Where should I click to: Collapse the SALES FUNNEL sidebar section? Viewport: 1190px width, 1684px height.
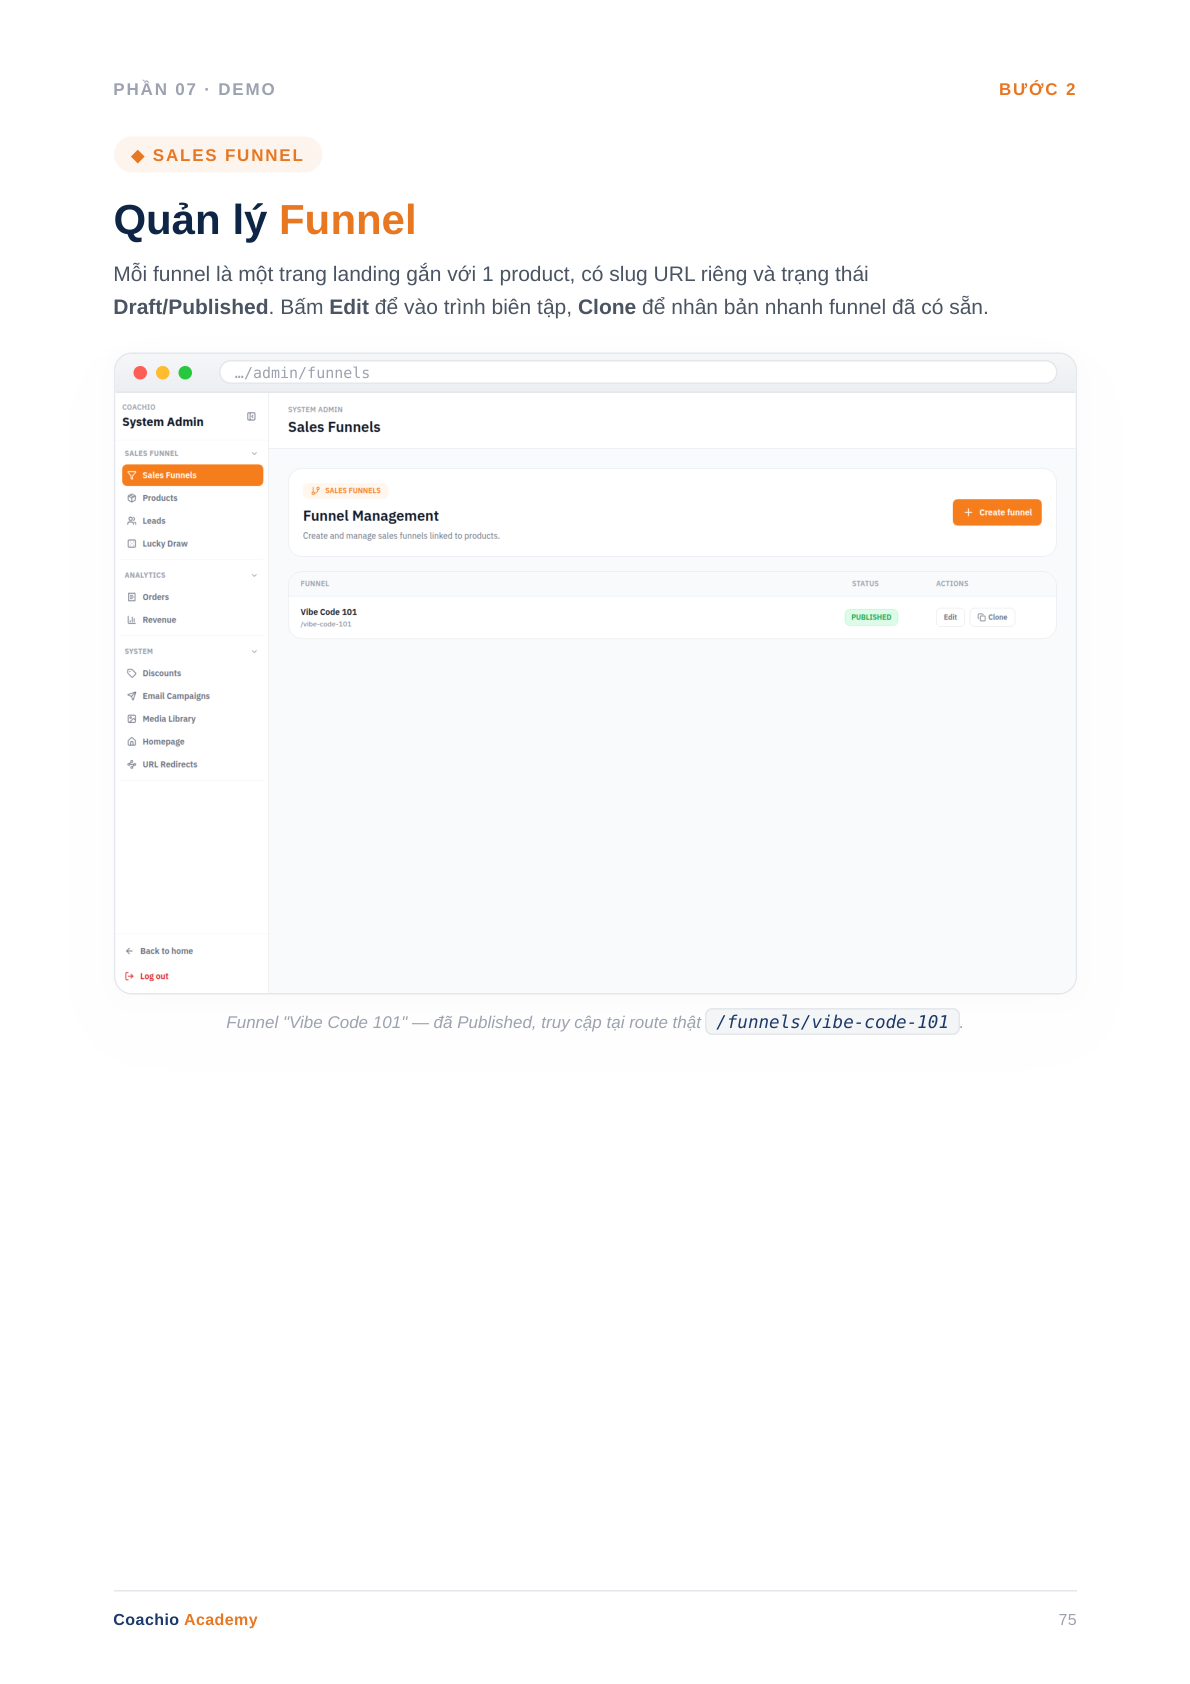click(x=254, y=454)
